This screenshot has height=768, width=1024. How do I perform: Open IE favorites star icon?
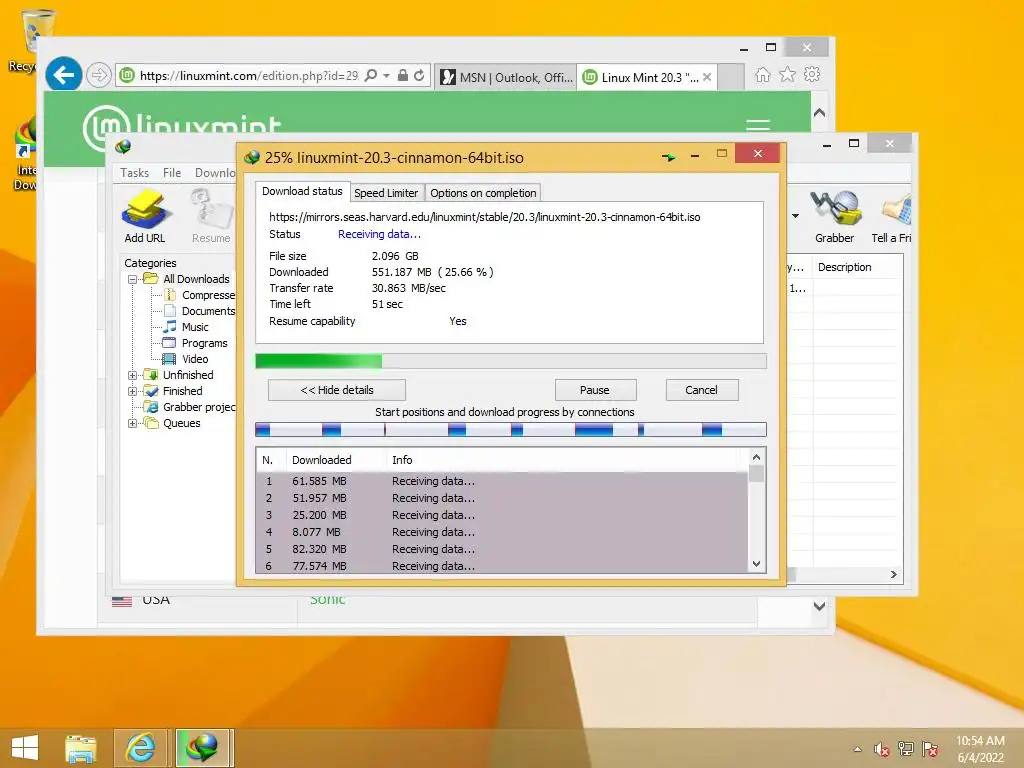click(788, 75)
